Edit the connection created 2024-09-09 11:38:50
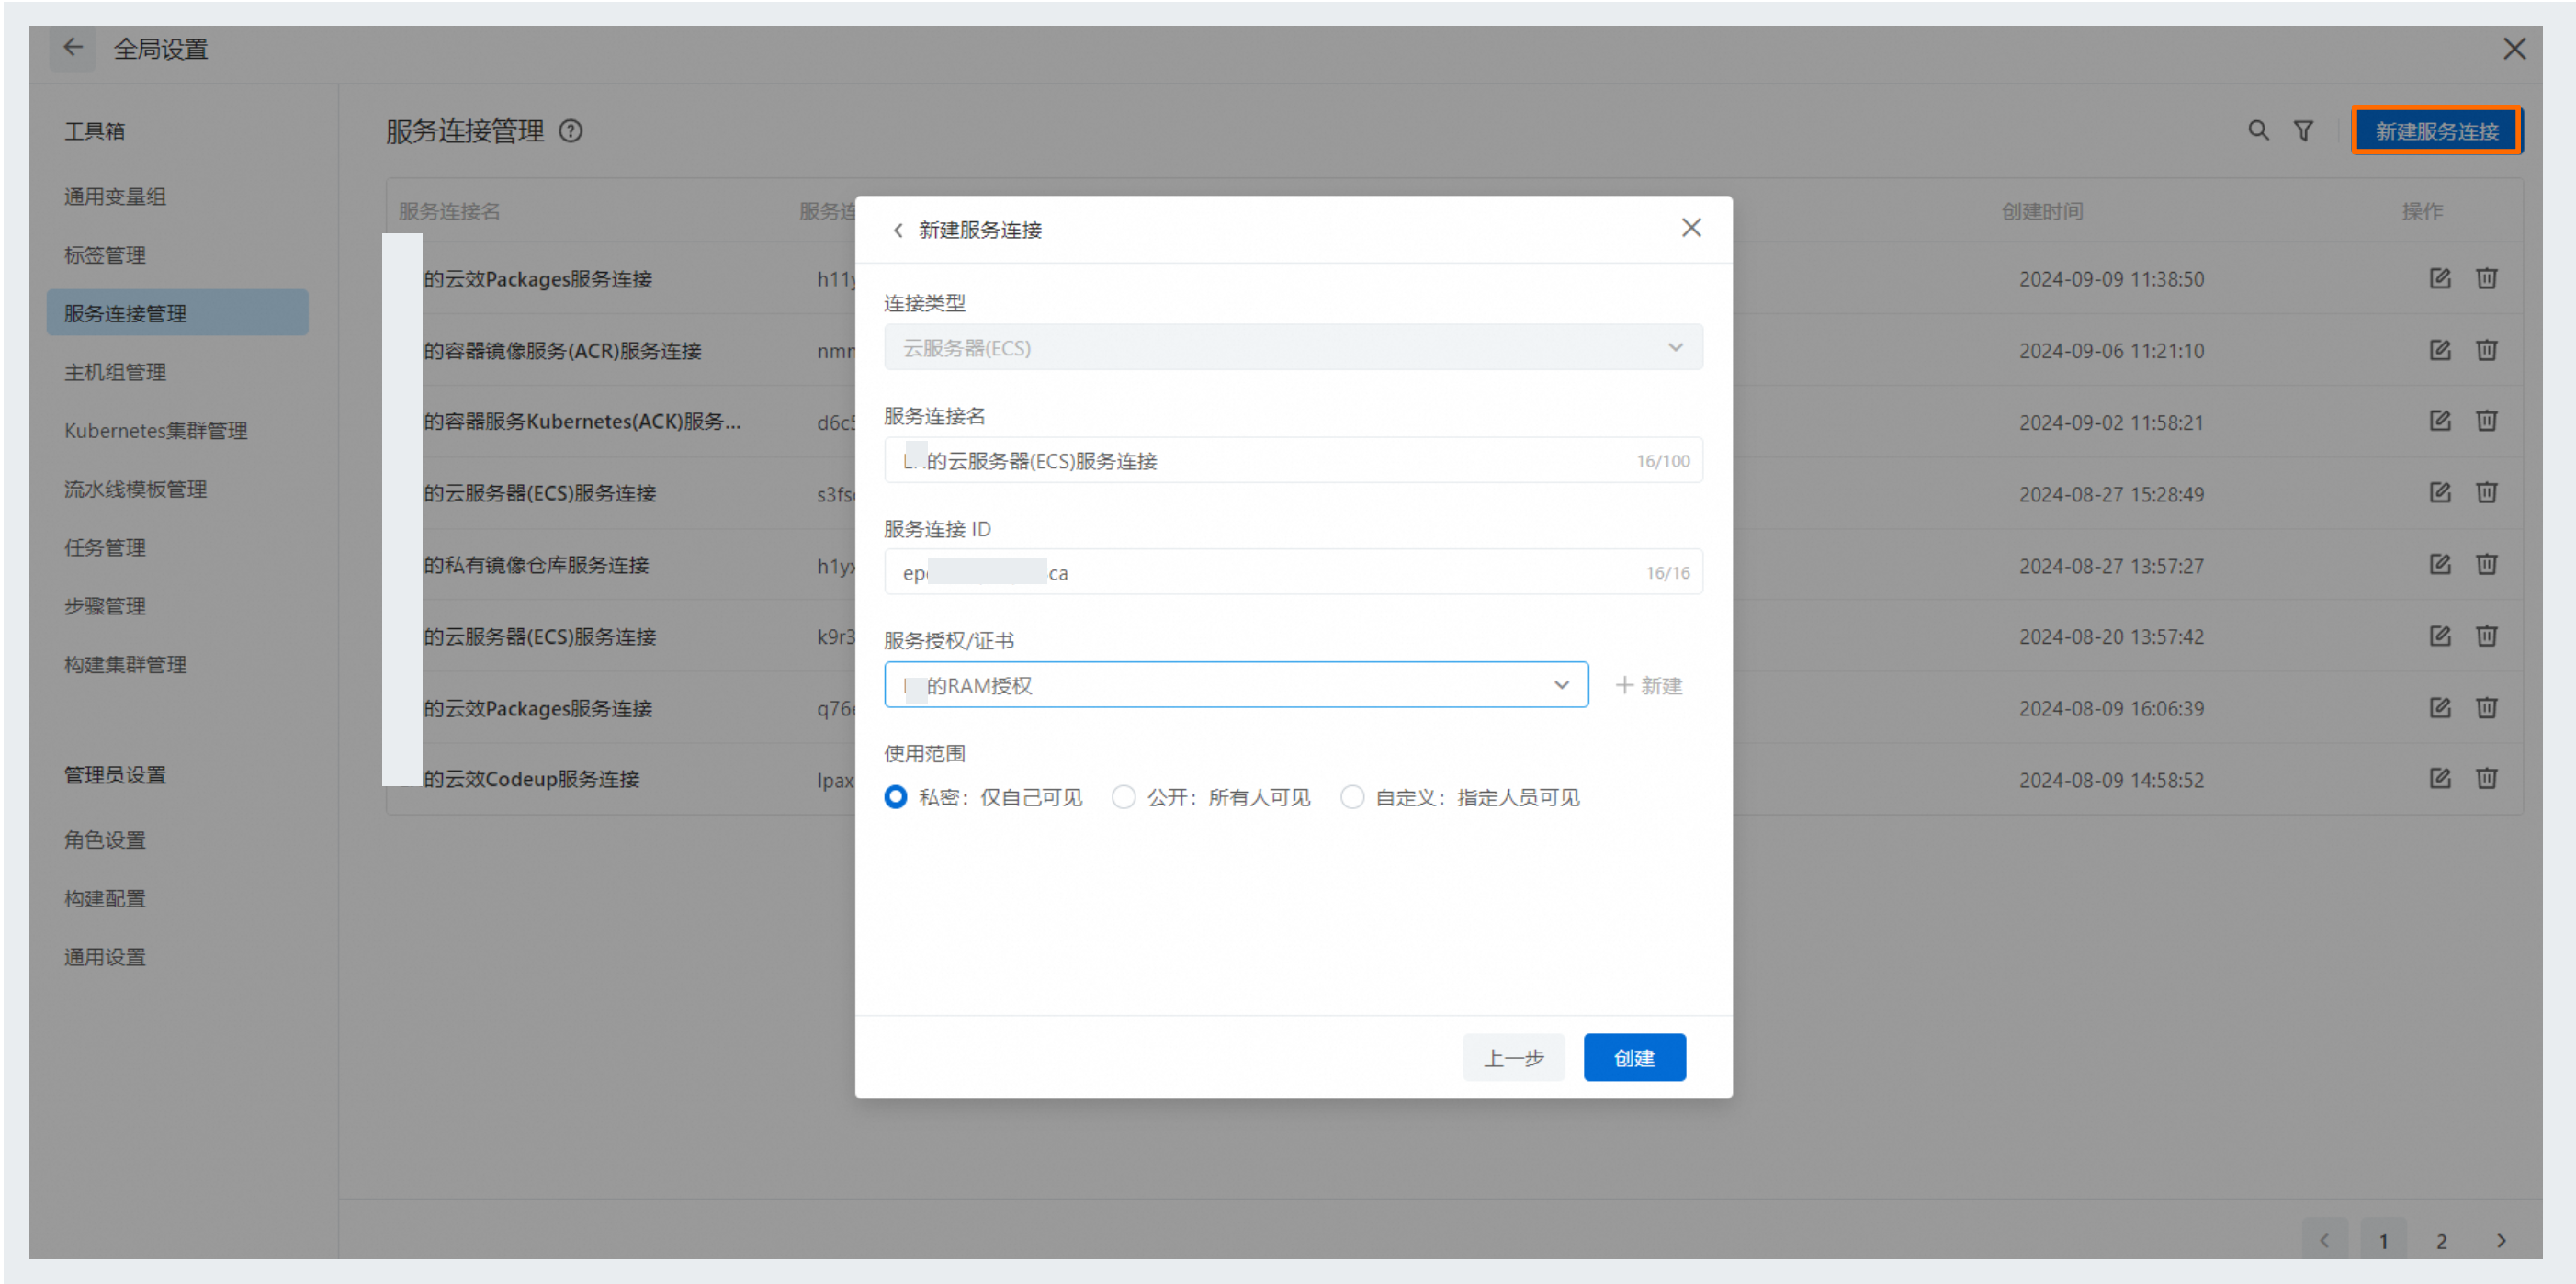 (2440, 278)
